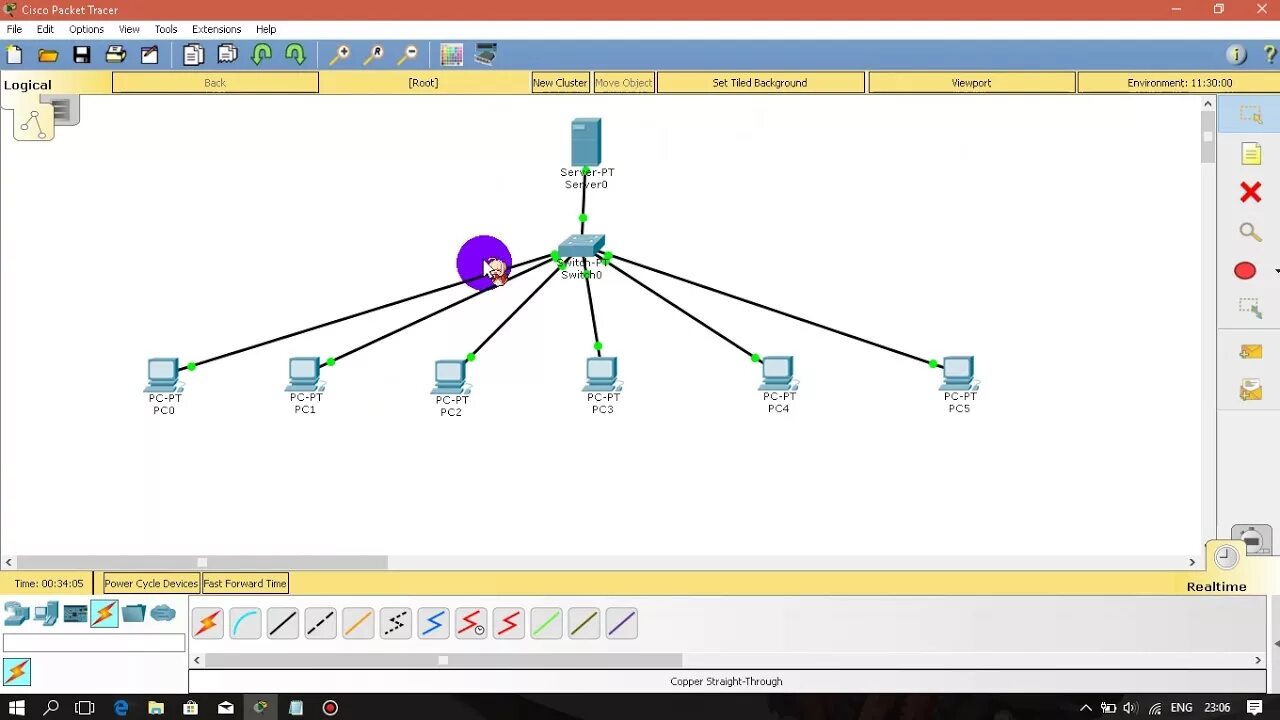Click the New Cluster button
The image size is (1280, 720).
click(x=560, y=83)
